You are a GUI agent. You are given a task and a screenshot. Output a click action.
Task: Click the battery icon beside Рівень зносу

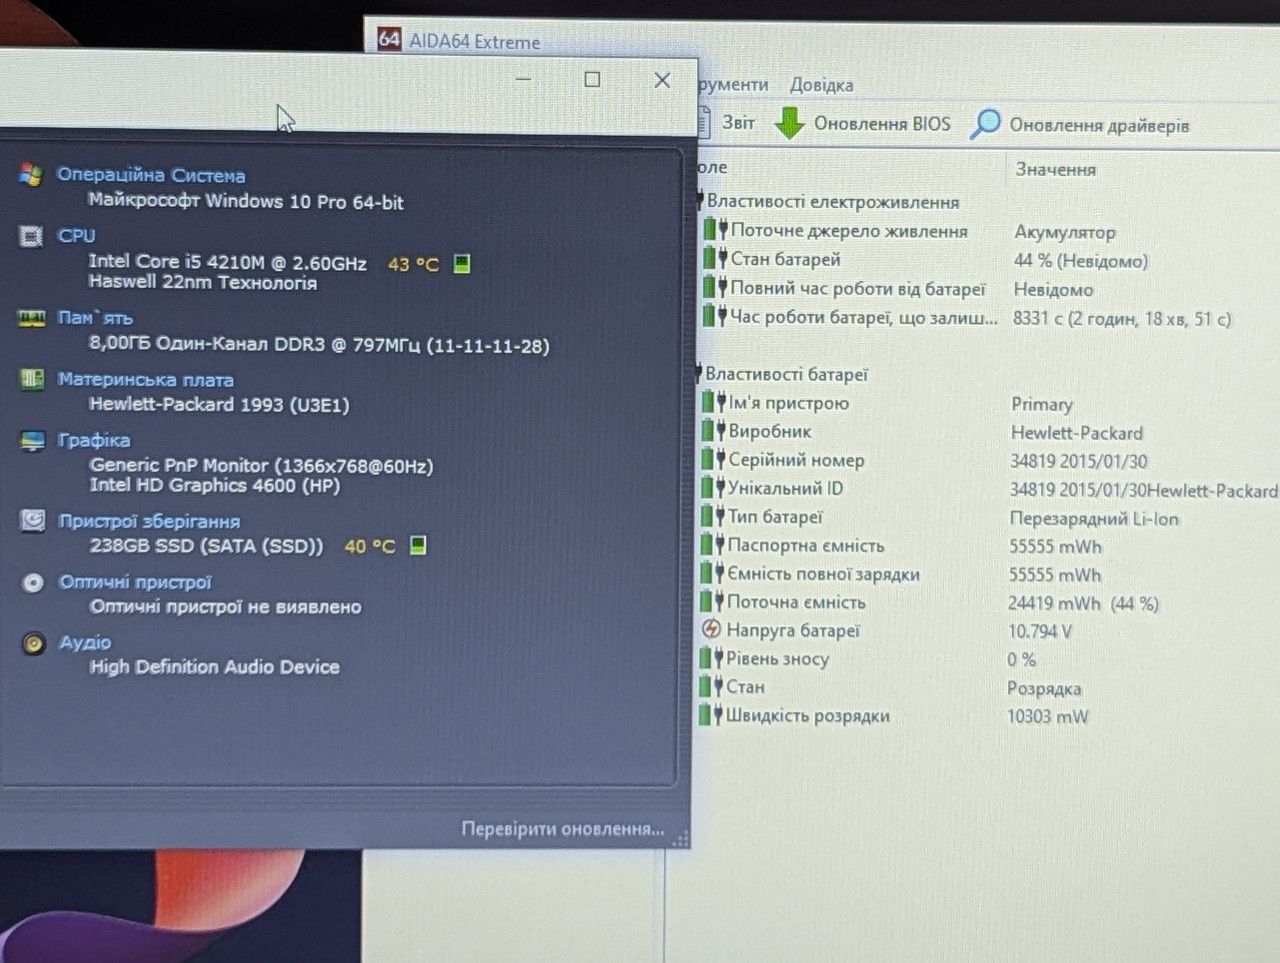pos(711,658)
